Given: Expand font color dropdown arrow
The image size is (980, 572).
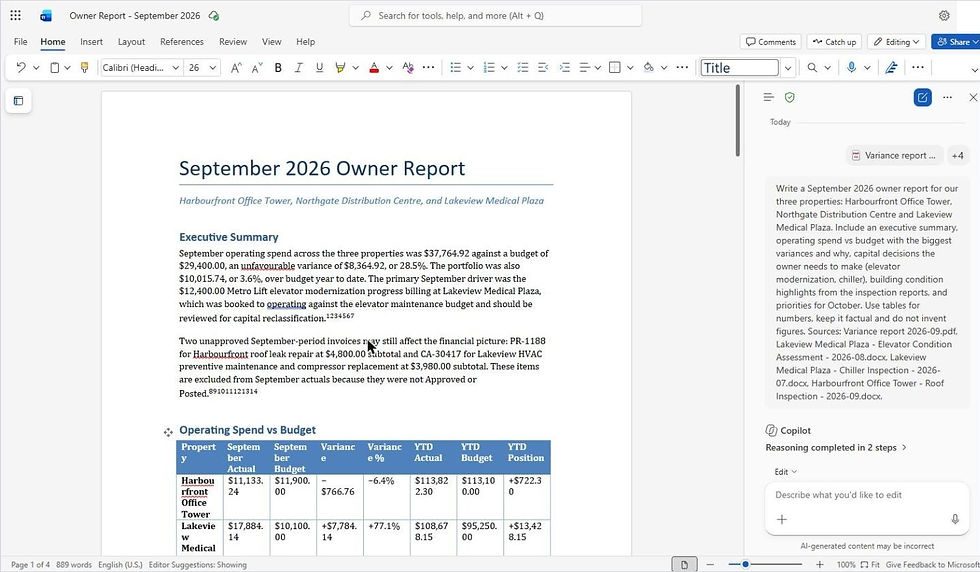Looking at the screenshot, I should tap(389, 68).
